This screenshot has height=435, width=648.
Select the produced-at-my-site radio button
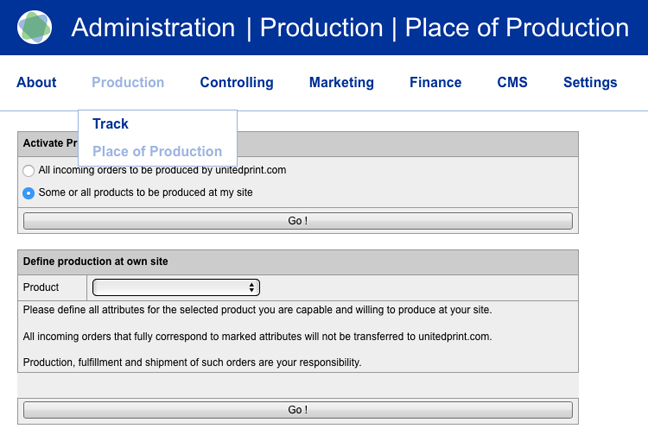click(x=29, y=193)
